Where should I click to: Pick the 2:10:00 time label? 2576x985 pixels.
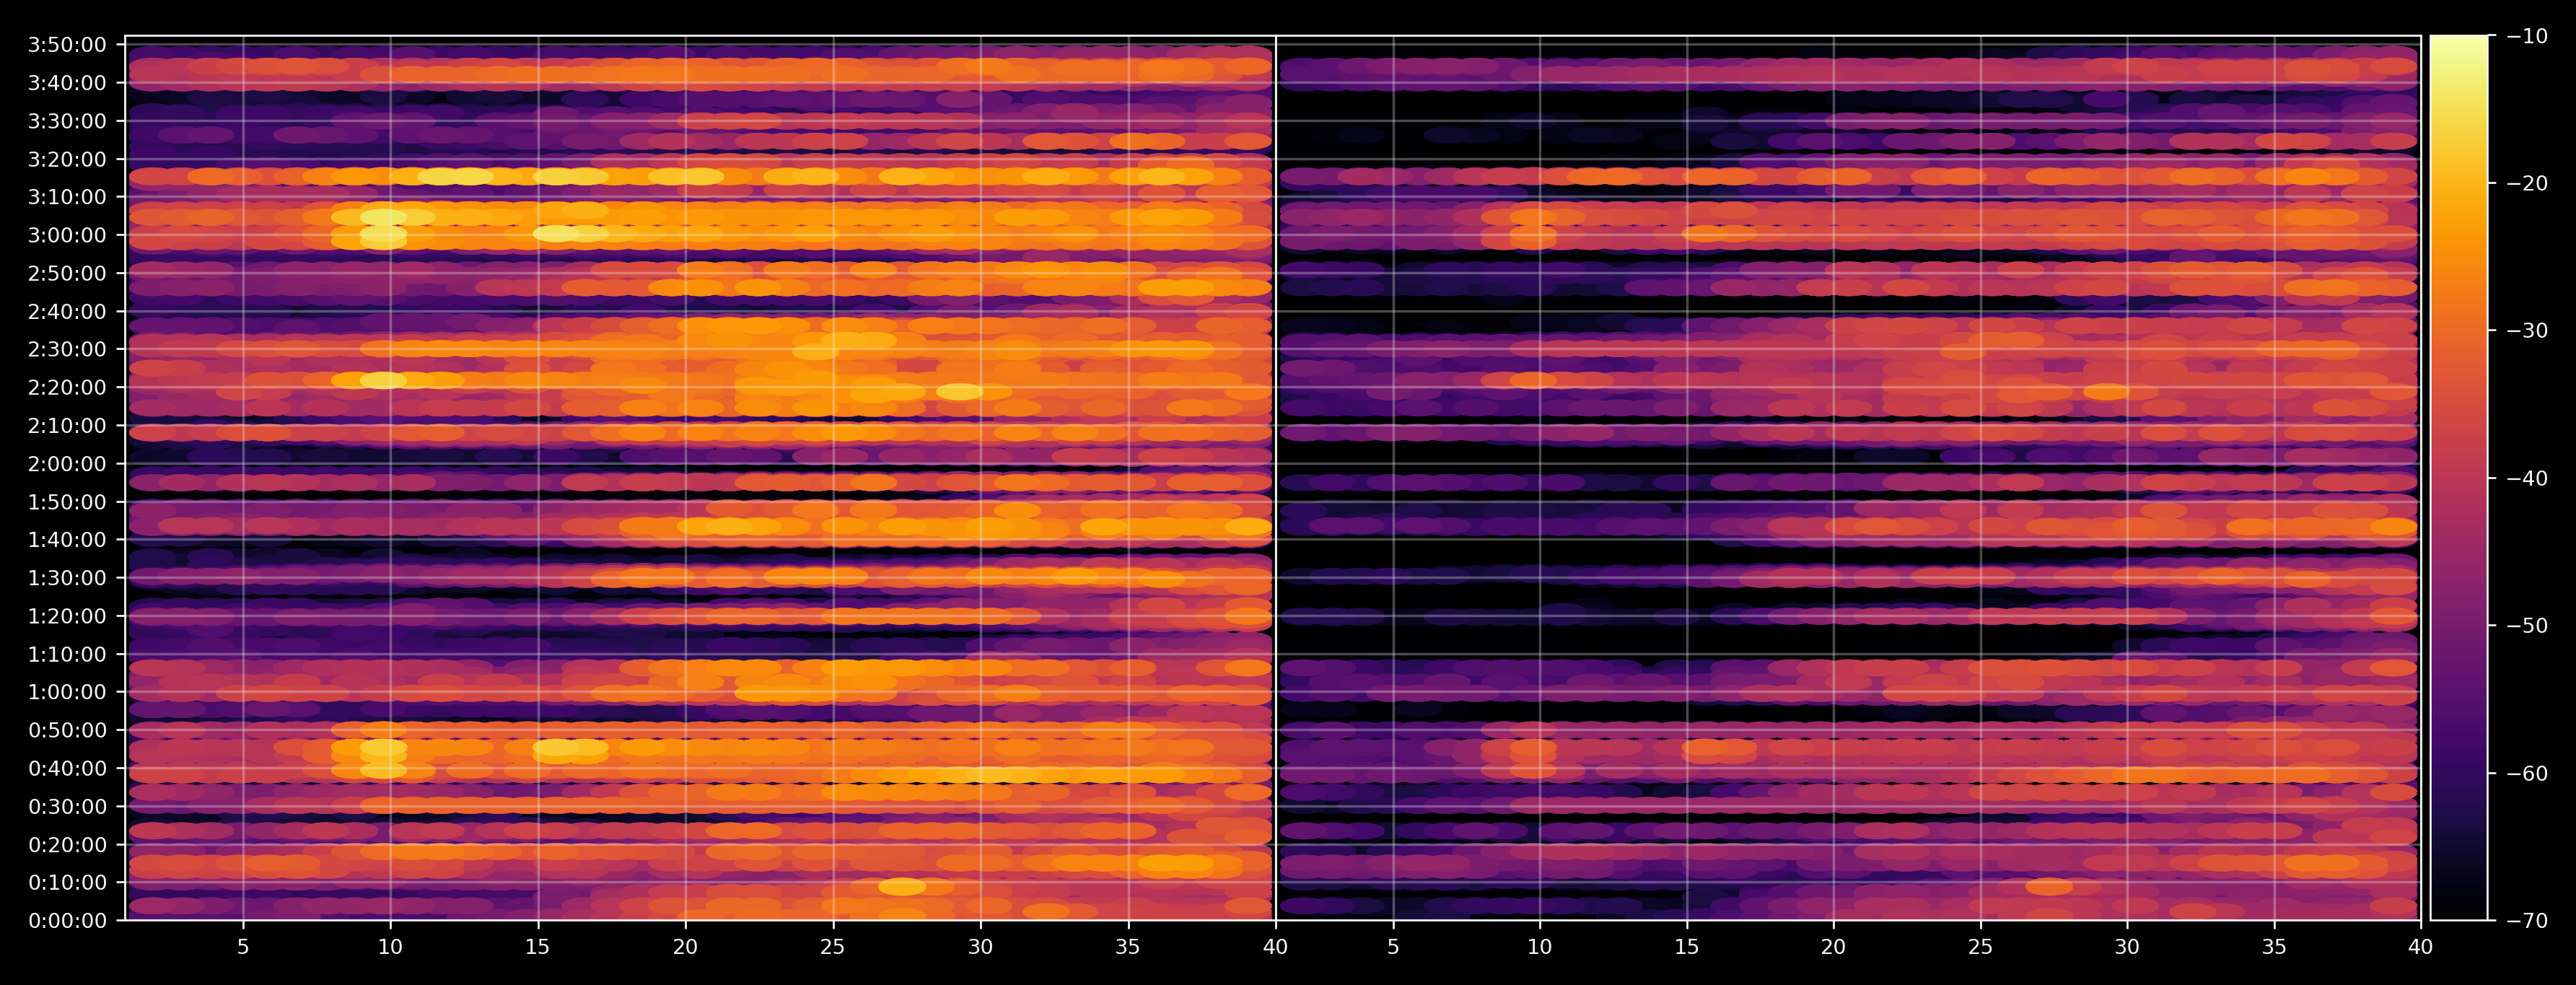pos(67,426)
